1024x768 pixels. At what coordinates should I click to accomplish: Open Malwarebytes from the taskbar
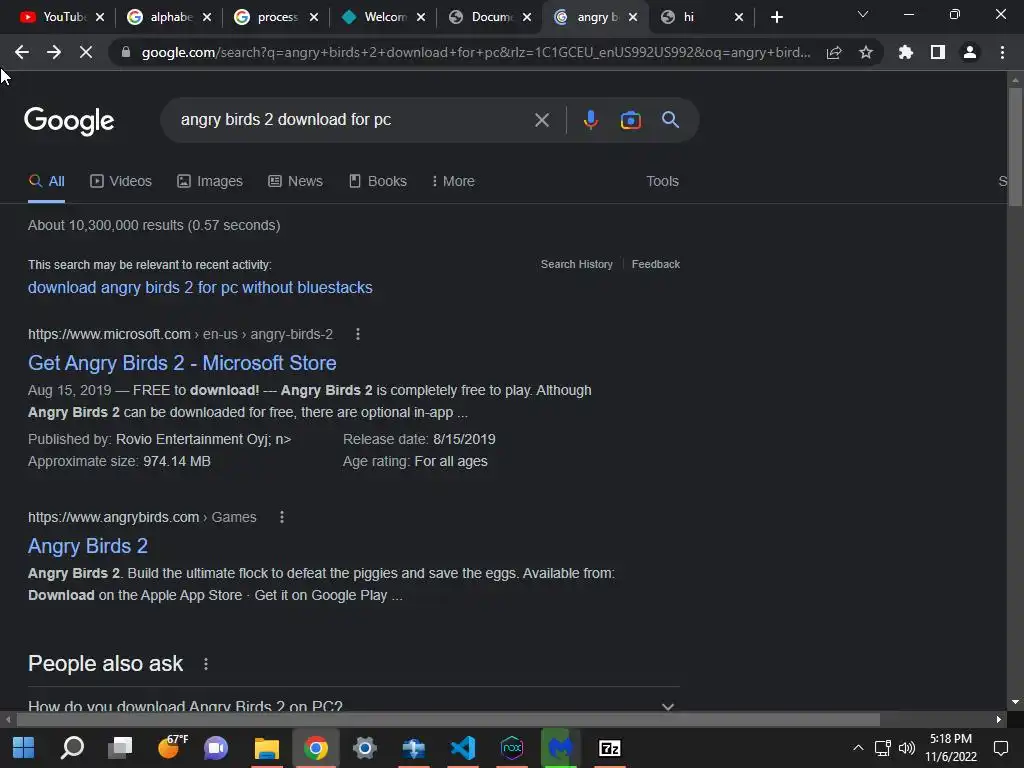(560, 748)
